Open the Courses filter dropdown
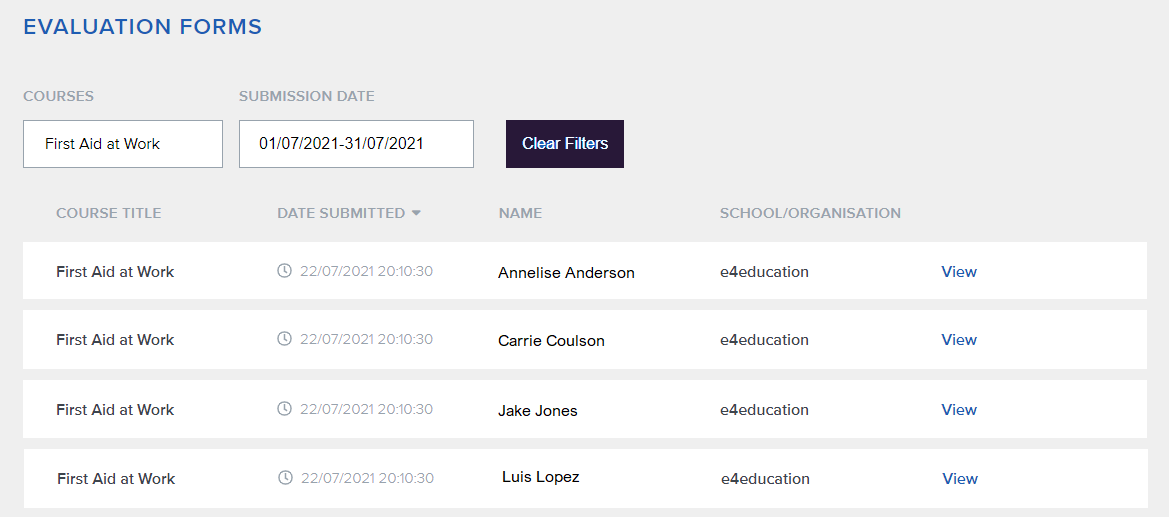This screenshot has width=1169, height=517. pyautogui.click(x=123, y=144)
